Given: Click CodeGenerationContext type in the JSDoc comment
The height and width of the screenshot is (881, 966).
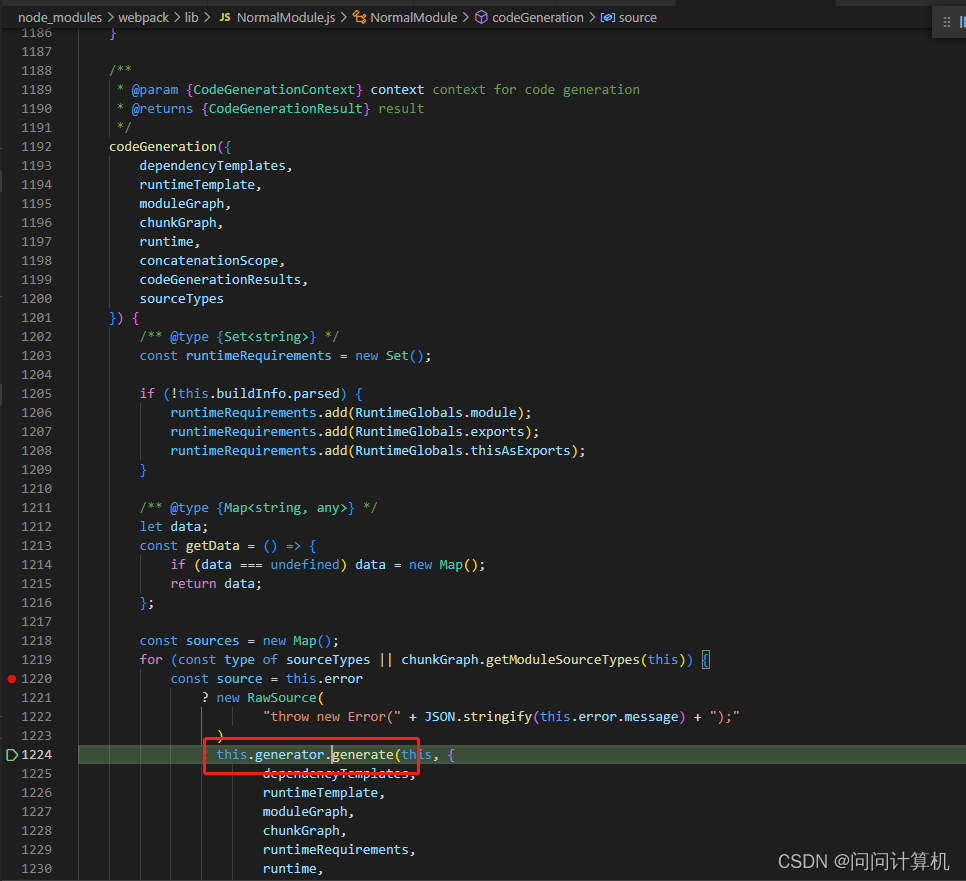Looking at the screenshot, I should [x=274, y=90].
